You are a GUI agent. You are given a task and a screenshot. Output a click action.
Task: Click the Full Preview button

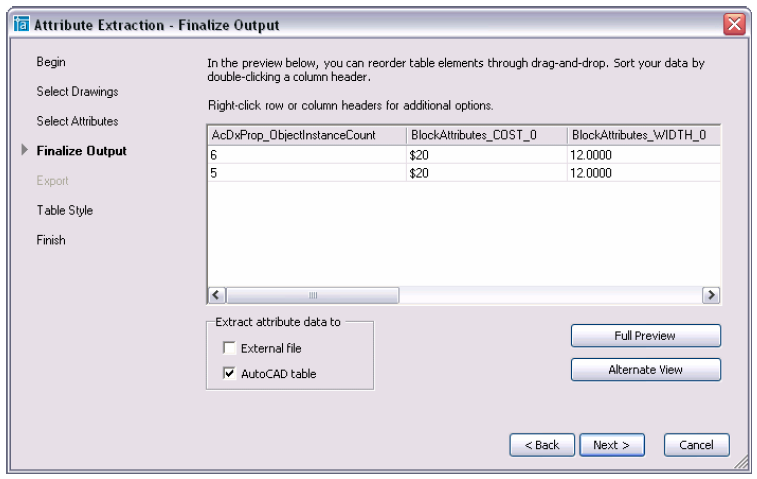(645, 336)
